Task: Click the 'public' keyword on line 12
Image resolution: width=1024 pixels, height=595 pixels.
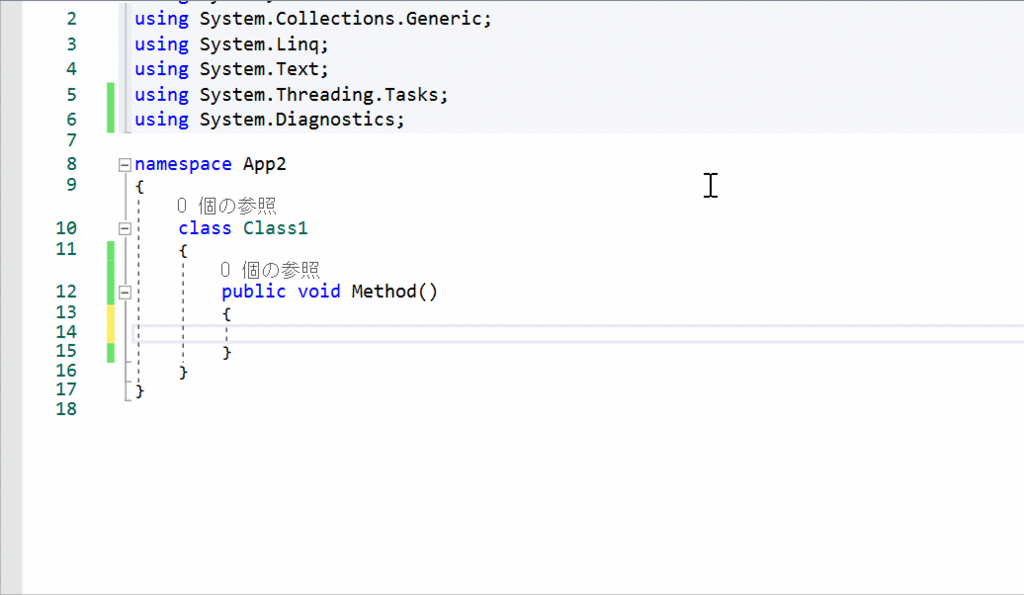Action: click(x=253, y=291)
